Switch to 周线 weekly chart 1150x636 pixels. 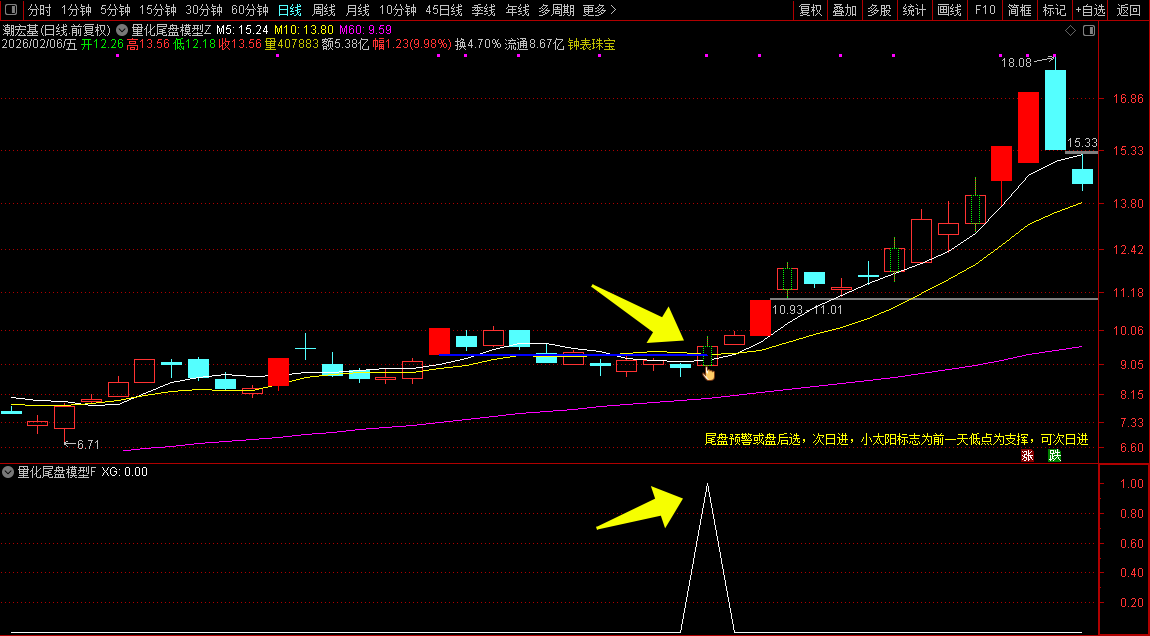click(x=323, y=10)
